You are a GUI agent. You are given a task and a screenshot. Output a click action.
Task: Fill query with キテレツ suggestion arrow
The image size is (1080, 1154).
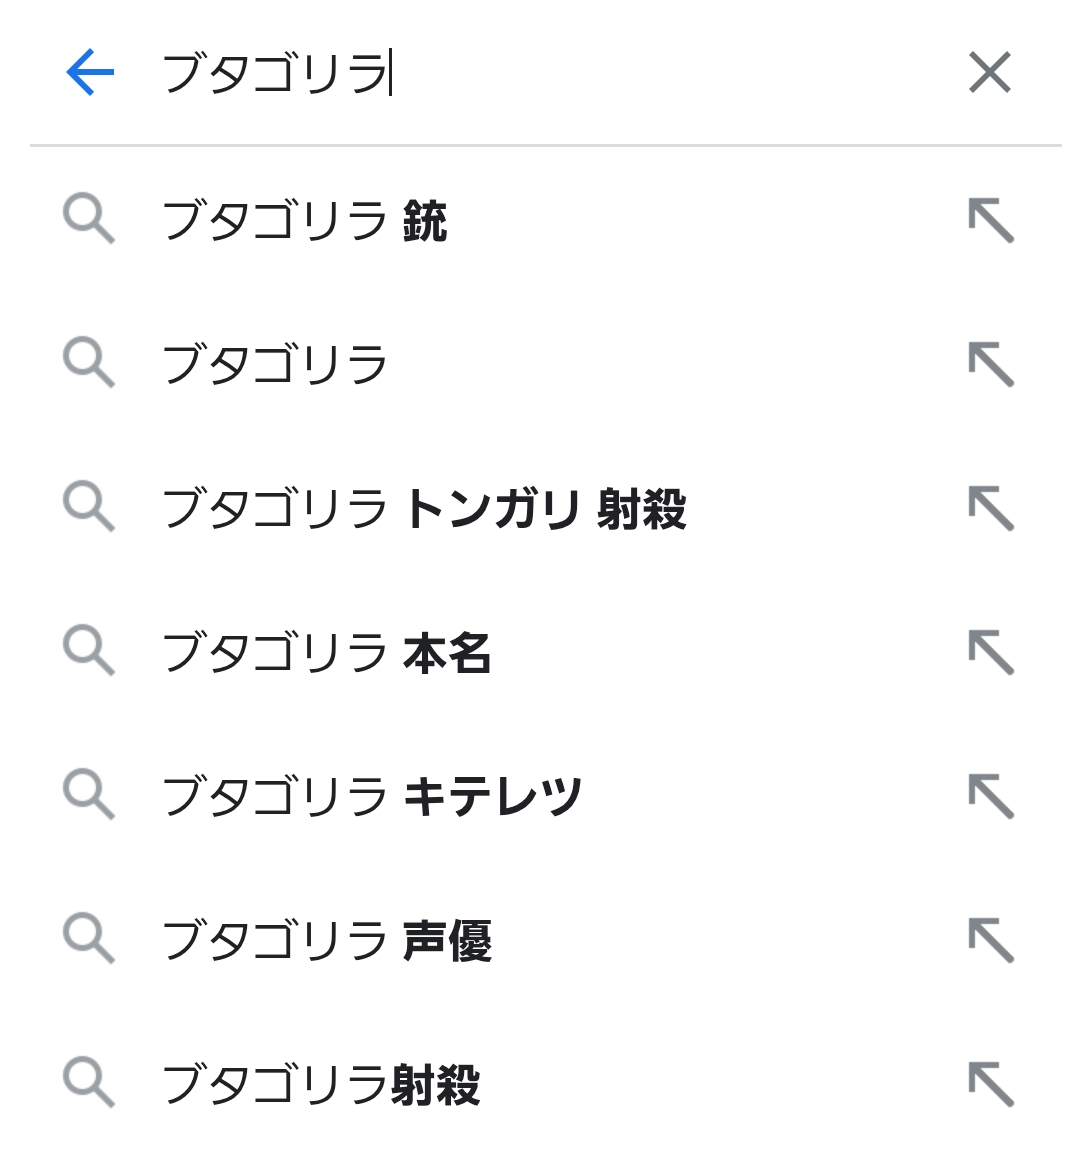991,796
